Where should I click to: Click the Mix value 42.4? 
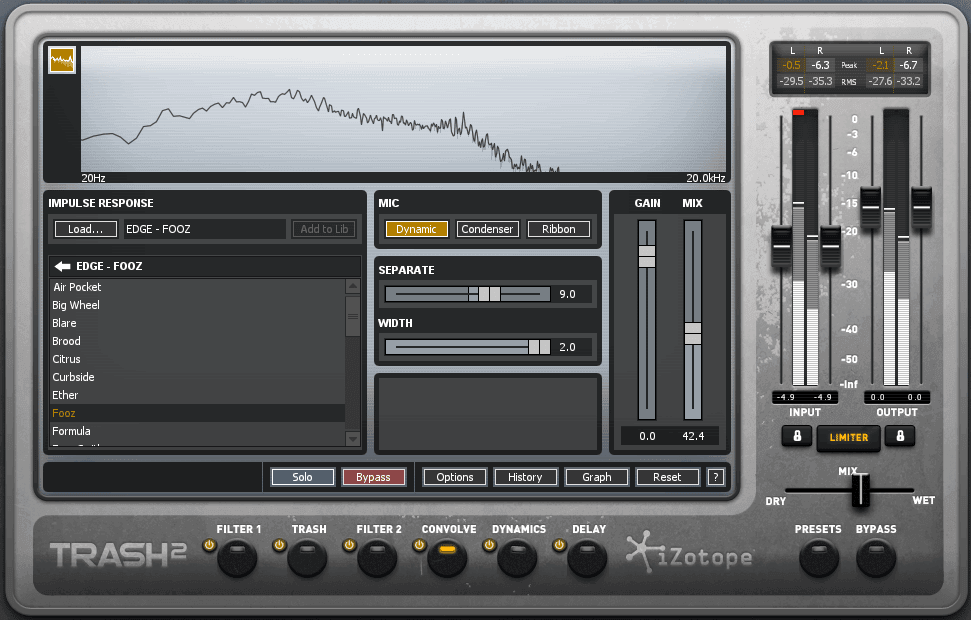(693, 436)
